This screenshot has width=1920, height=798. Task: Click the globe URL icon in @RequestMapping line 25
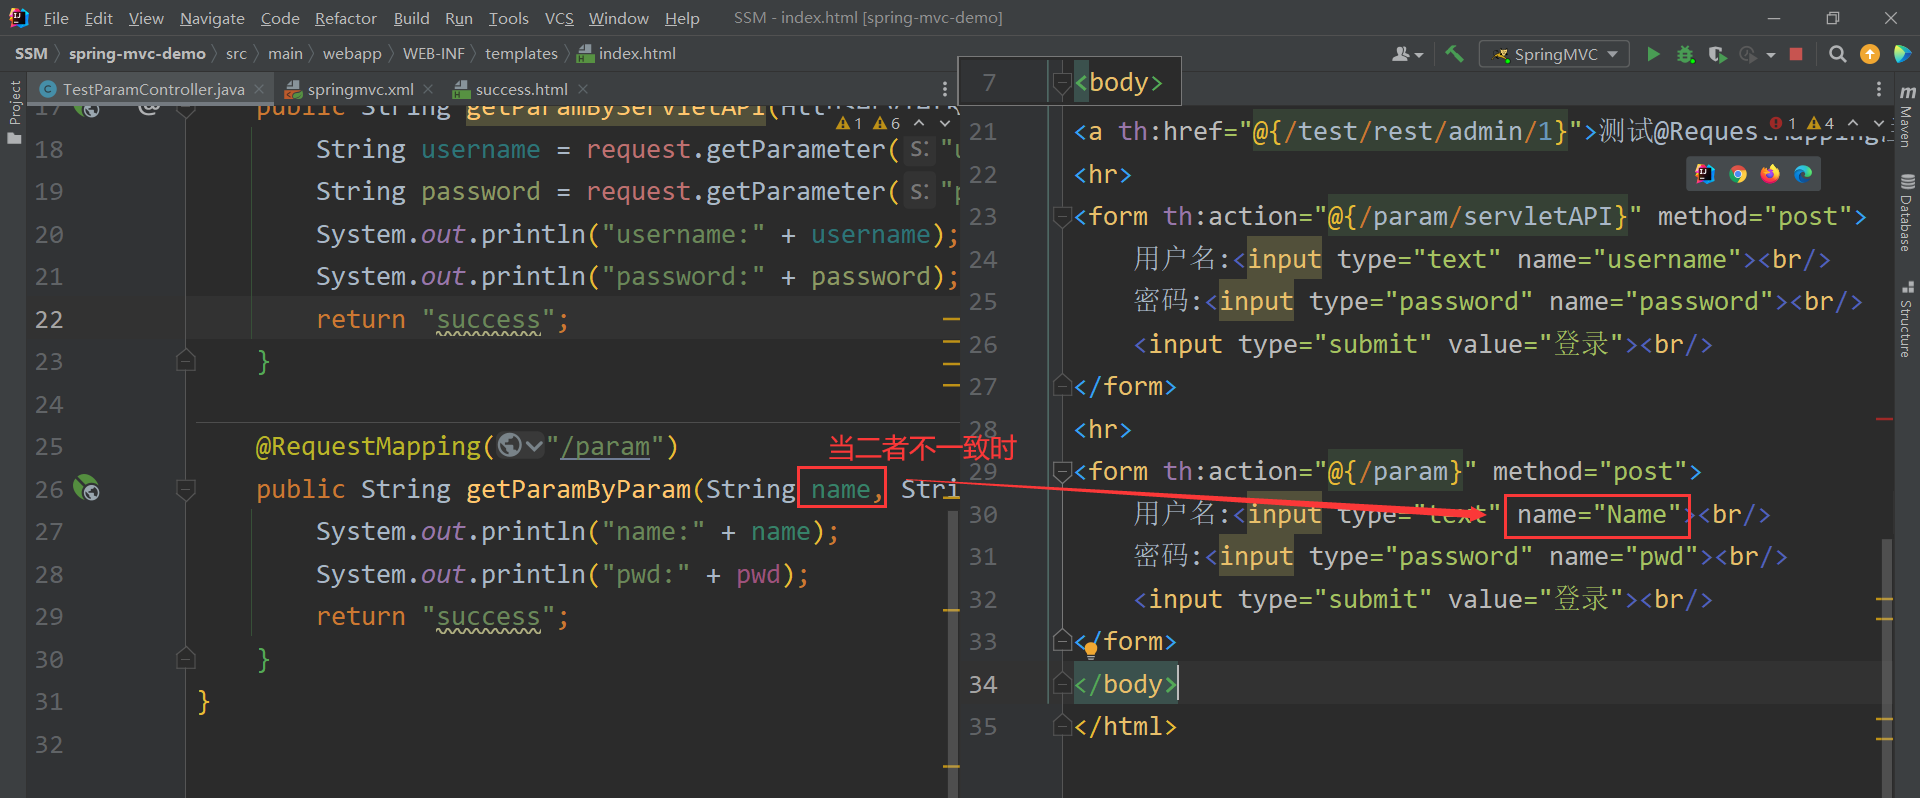pyautogui.click(x=509, y=445)
